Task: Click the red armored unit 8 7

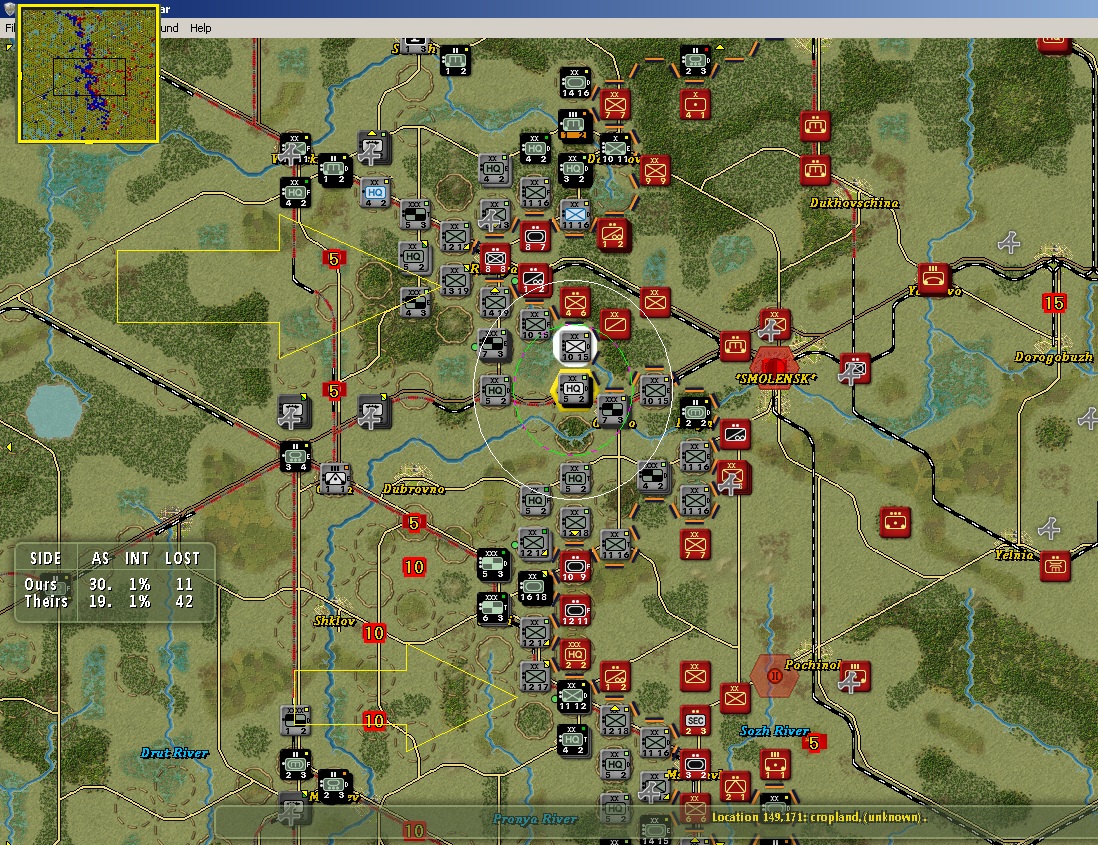Action: [535, 237]
